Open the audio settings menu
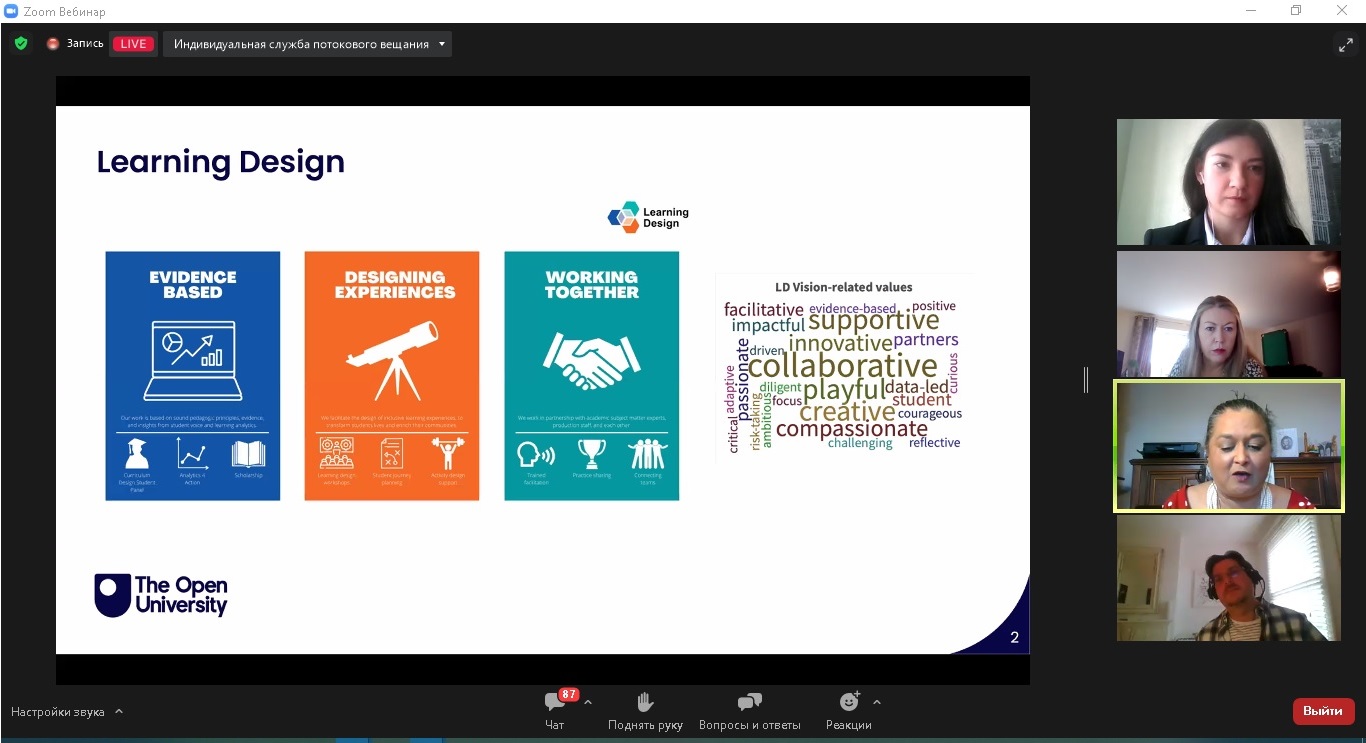This screenshot has width=1366, height=743. (58, 712)
